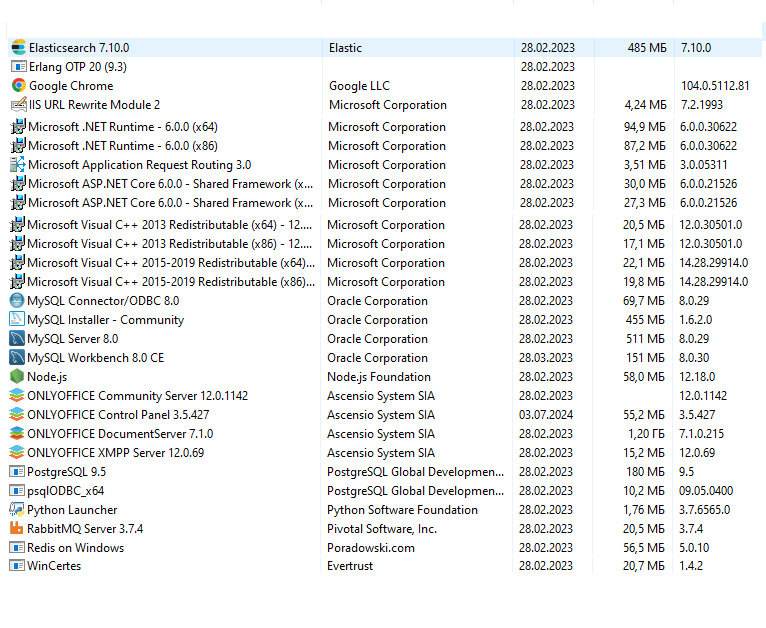This screenshot has width=766, height=628.
Task: Click the Visual C++ 2015-2019 Redistributable (x64) icon
Action: pyautogui.click(x=17, y=263)
